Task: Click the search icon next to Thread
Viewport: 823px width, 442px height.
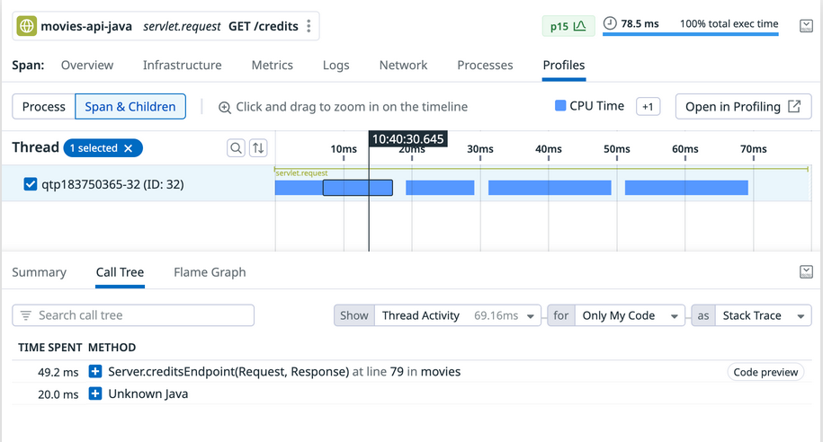Action: [x=236, y=148]
